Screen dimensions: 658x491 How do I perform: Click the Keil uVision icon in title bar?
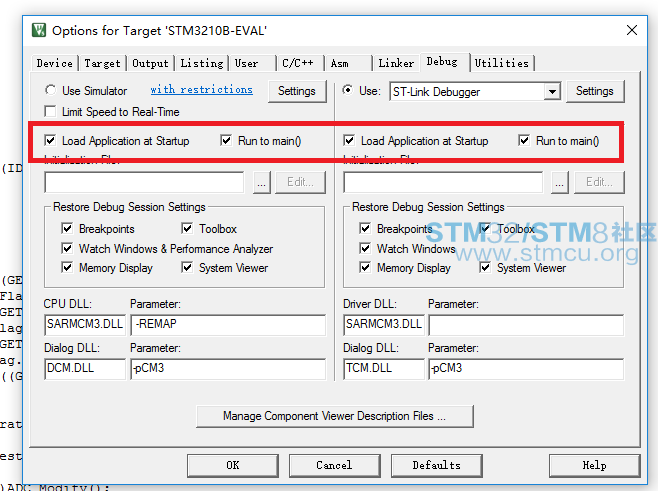click(x=39, y=30)
